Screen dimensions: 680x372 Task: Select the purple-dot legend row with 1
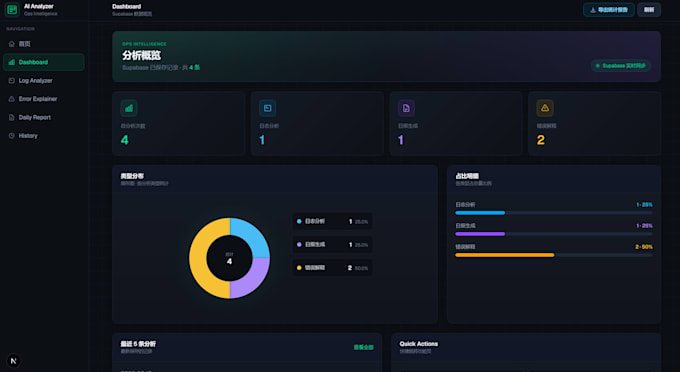pos(332,245)
